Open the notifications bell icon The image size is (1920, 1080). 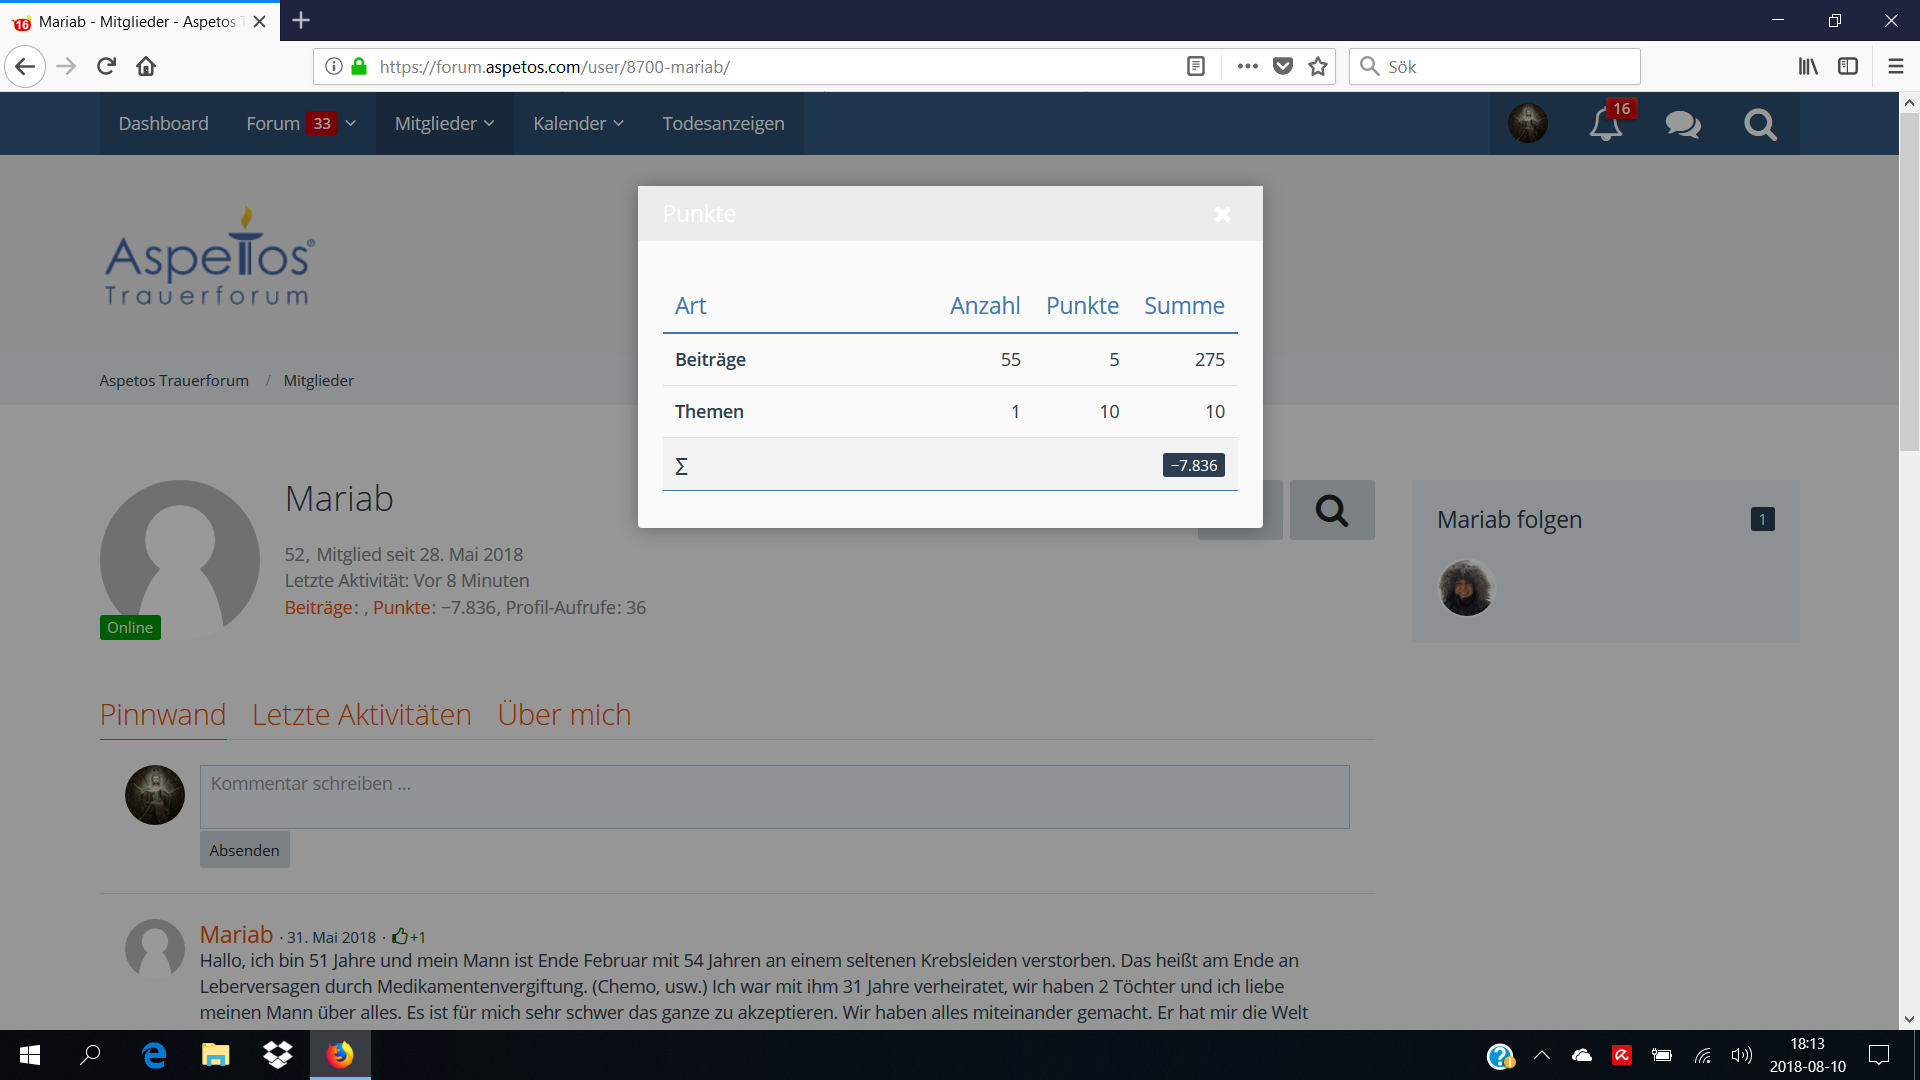pyautogui.click(x=1605, y=124)
